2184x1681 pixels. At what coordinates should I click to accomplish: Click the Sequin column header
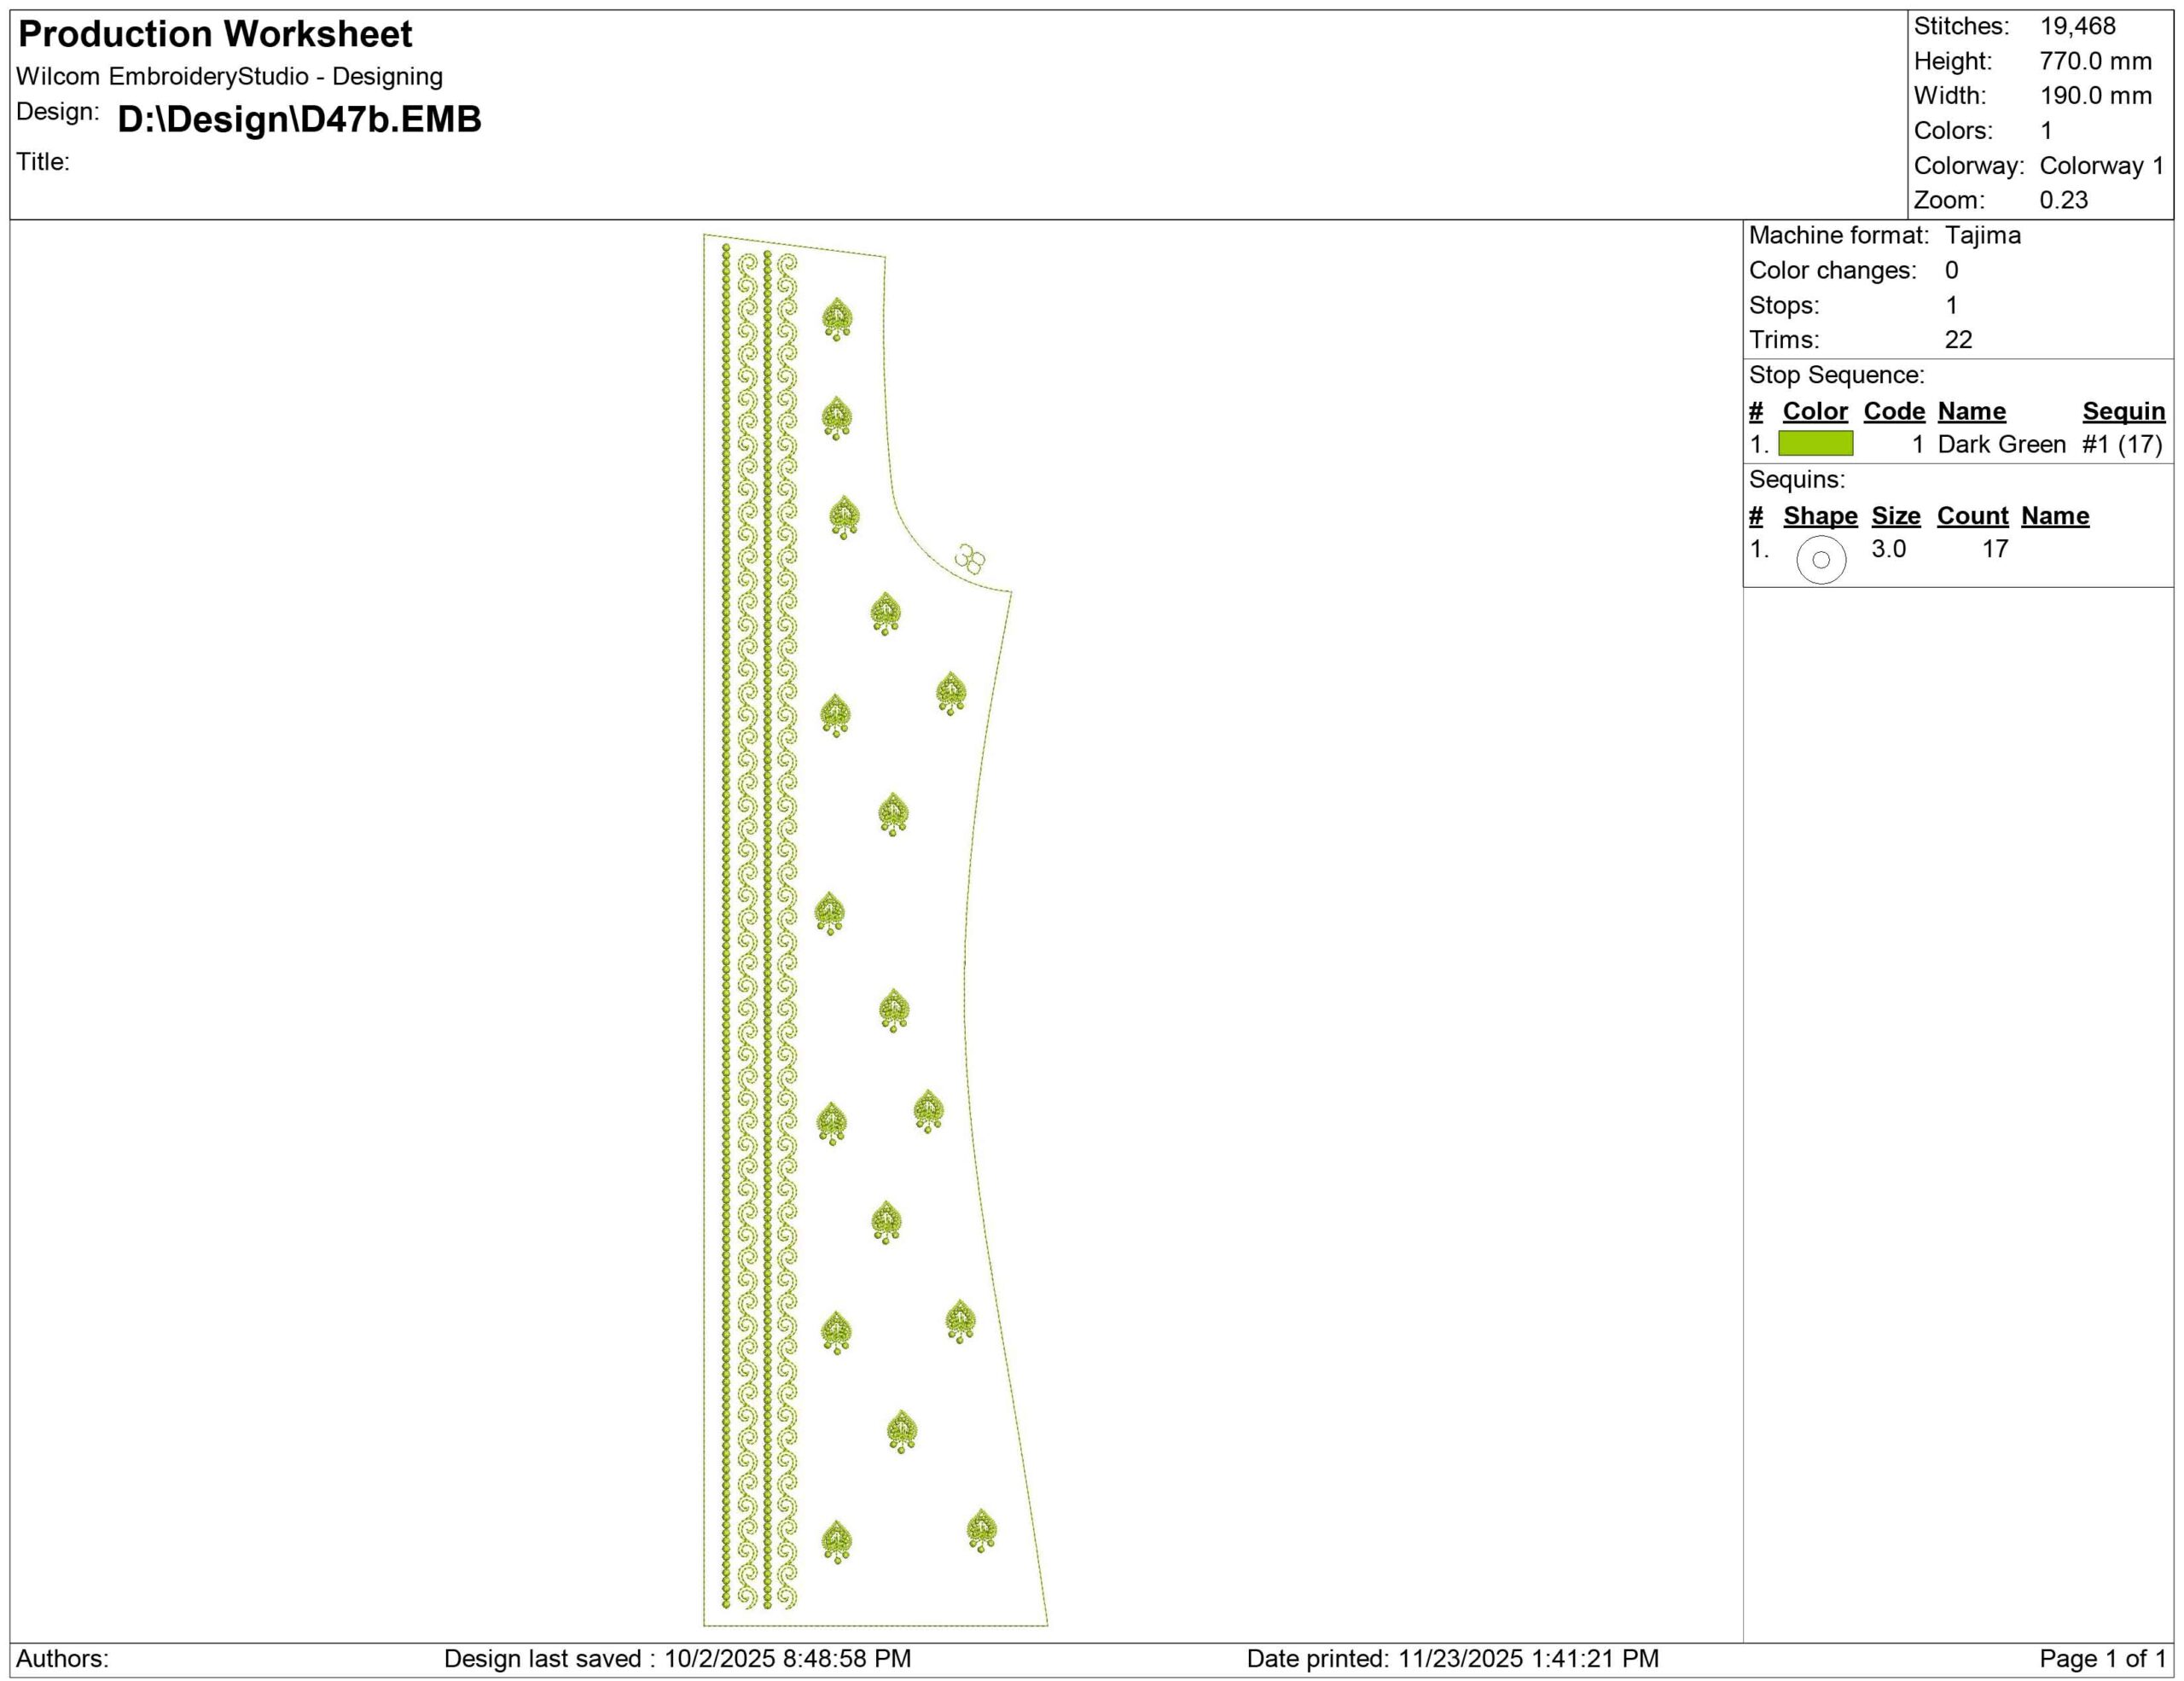2123,411
